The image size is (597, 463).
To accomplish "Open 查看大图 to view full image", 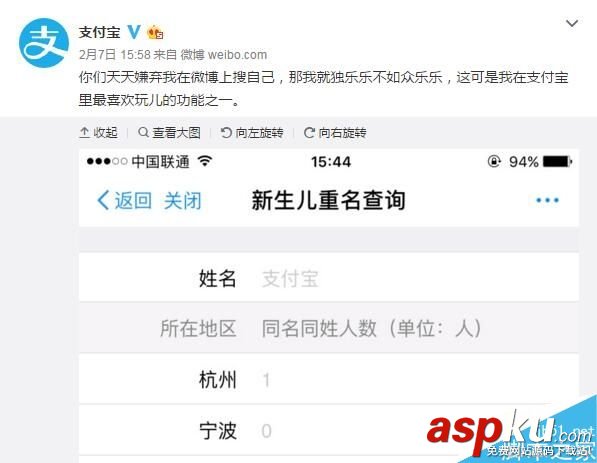I will (x=169, y=133).
